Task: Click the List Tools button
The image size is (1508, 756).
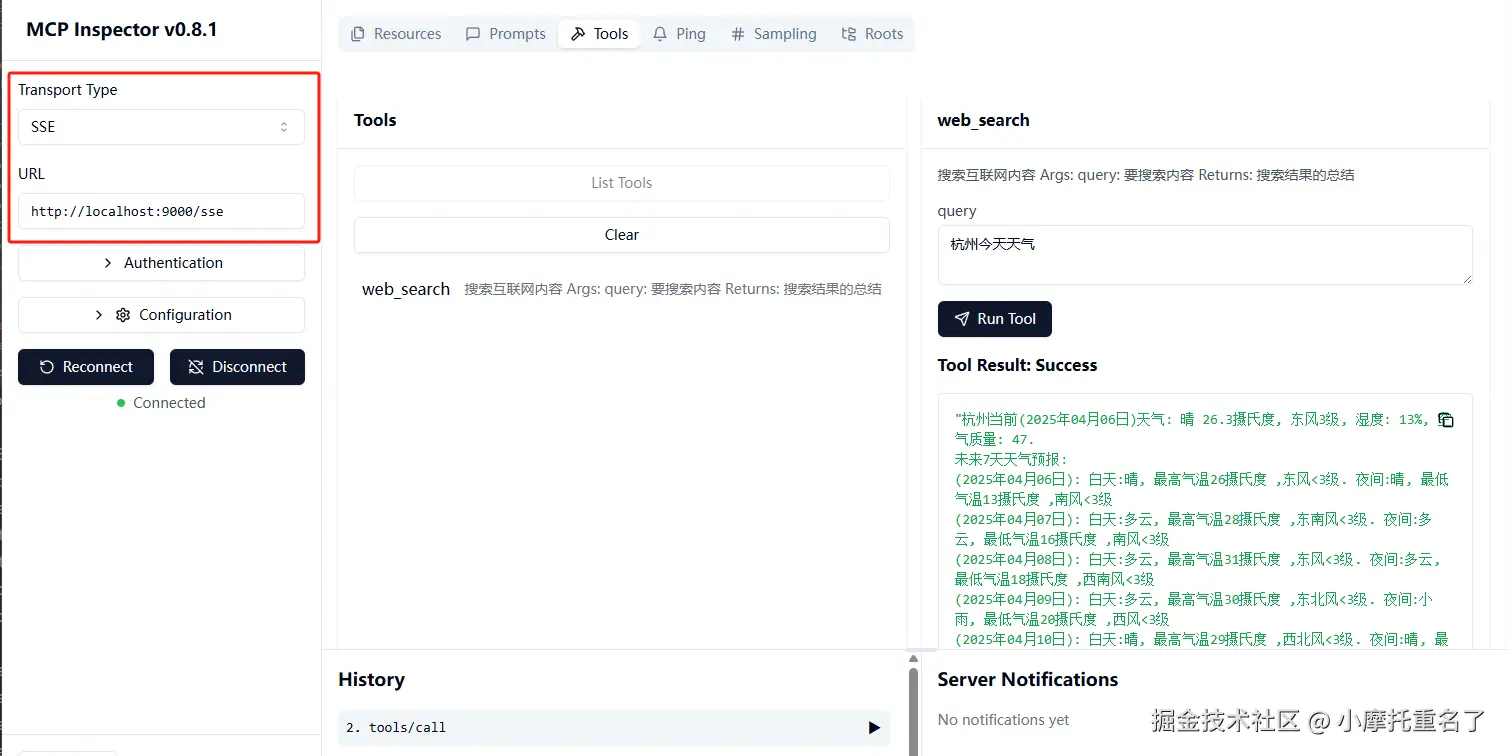Action: coord(622,183)
